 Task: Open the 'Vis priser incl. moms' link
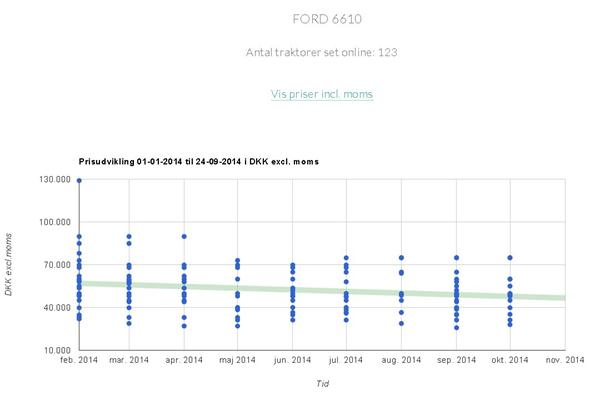322,94
